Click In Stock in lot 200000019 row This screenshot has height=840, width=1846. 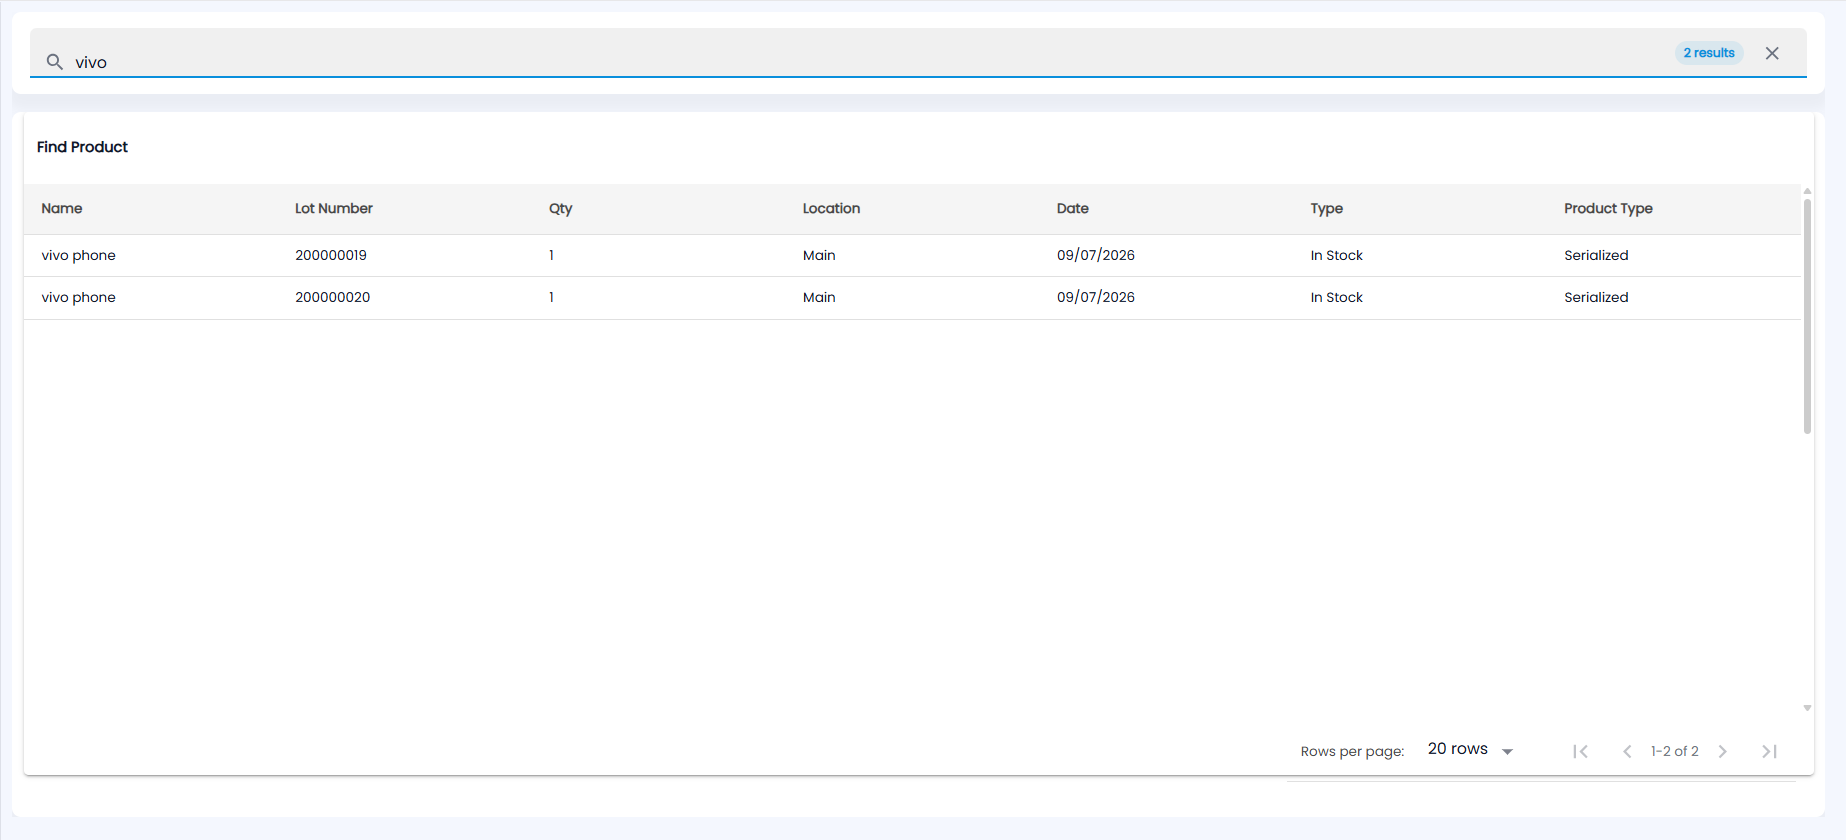point(1337,255)
